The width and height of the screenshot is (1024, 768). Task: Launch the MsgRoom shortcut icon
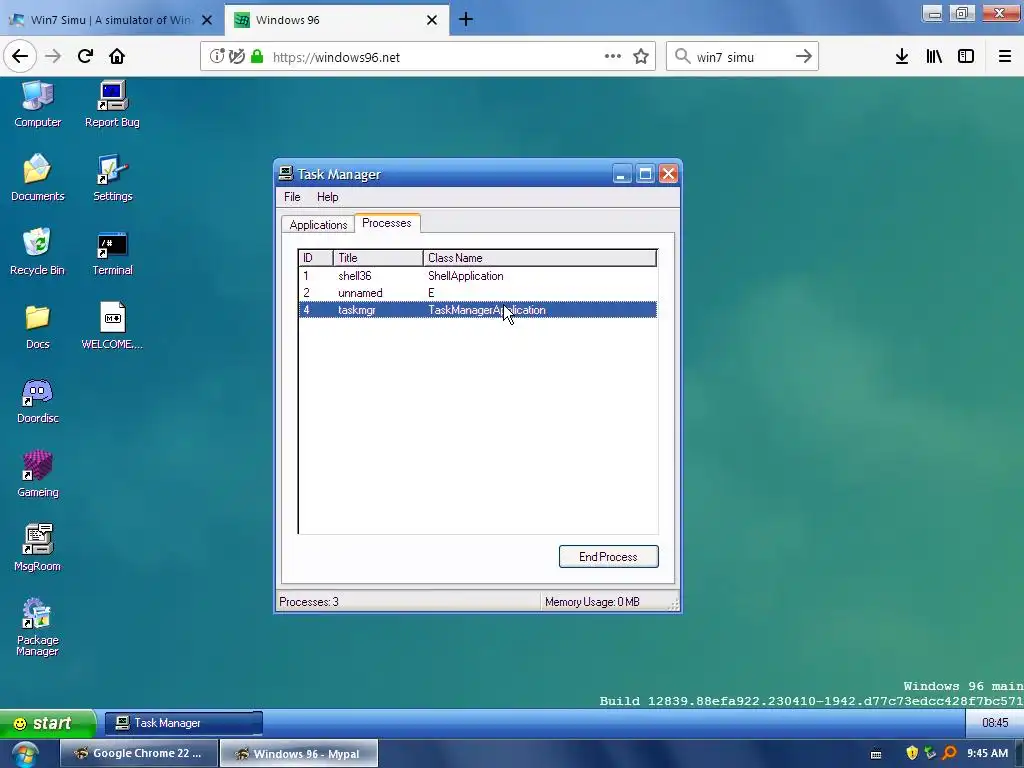coord(37,548)
